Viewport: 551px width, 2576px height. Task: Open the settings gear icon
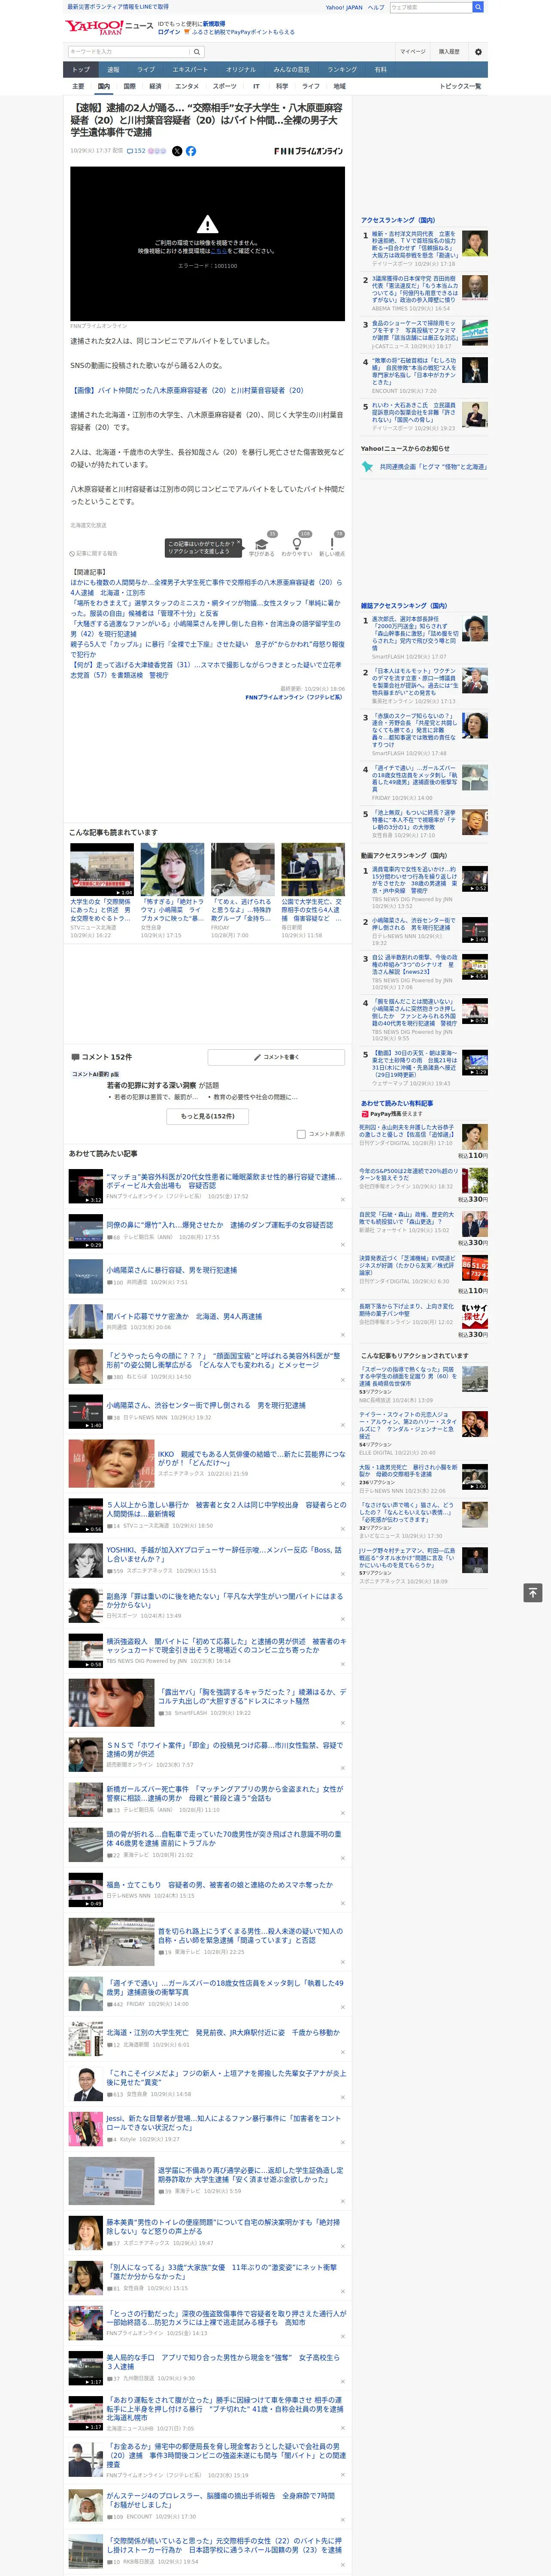(478, 51)
